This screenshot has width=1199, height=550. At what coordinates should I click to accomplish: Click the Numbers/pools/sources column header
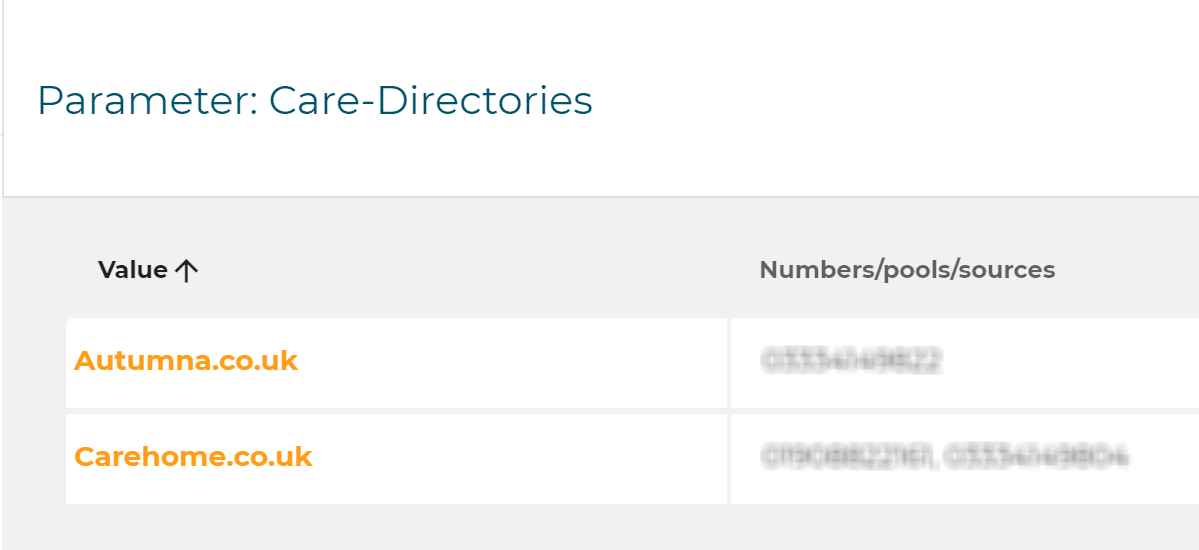[x=907, y=269]
